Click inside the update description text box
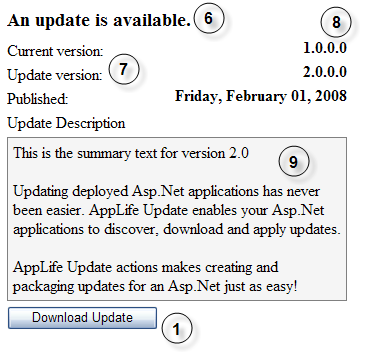The width and height of the screenshot is (389, 362). pos(177,219)
